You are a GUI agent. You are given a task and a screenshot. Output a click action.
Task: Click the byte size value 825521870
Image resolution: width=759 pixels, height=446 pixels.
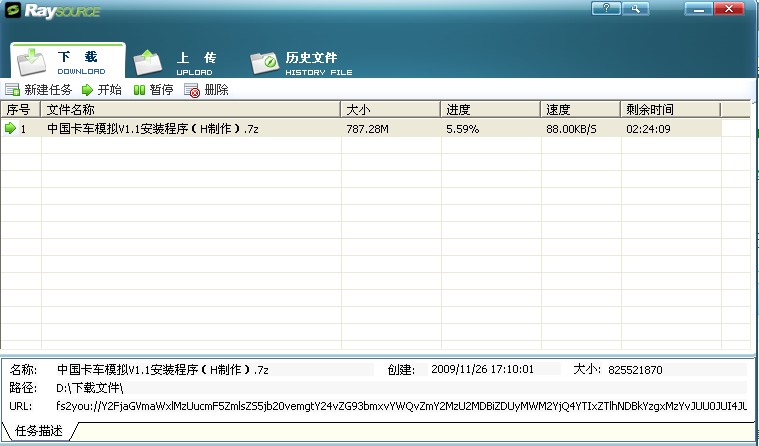click(635, 370)
